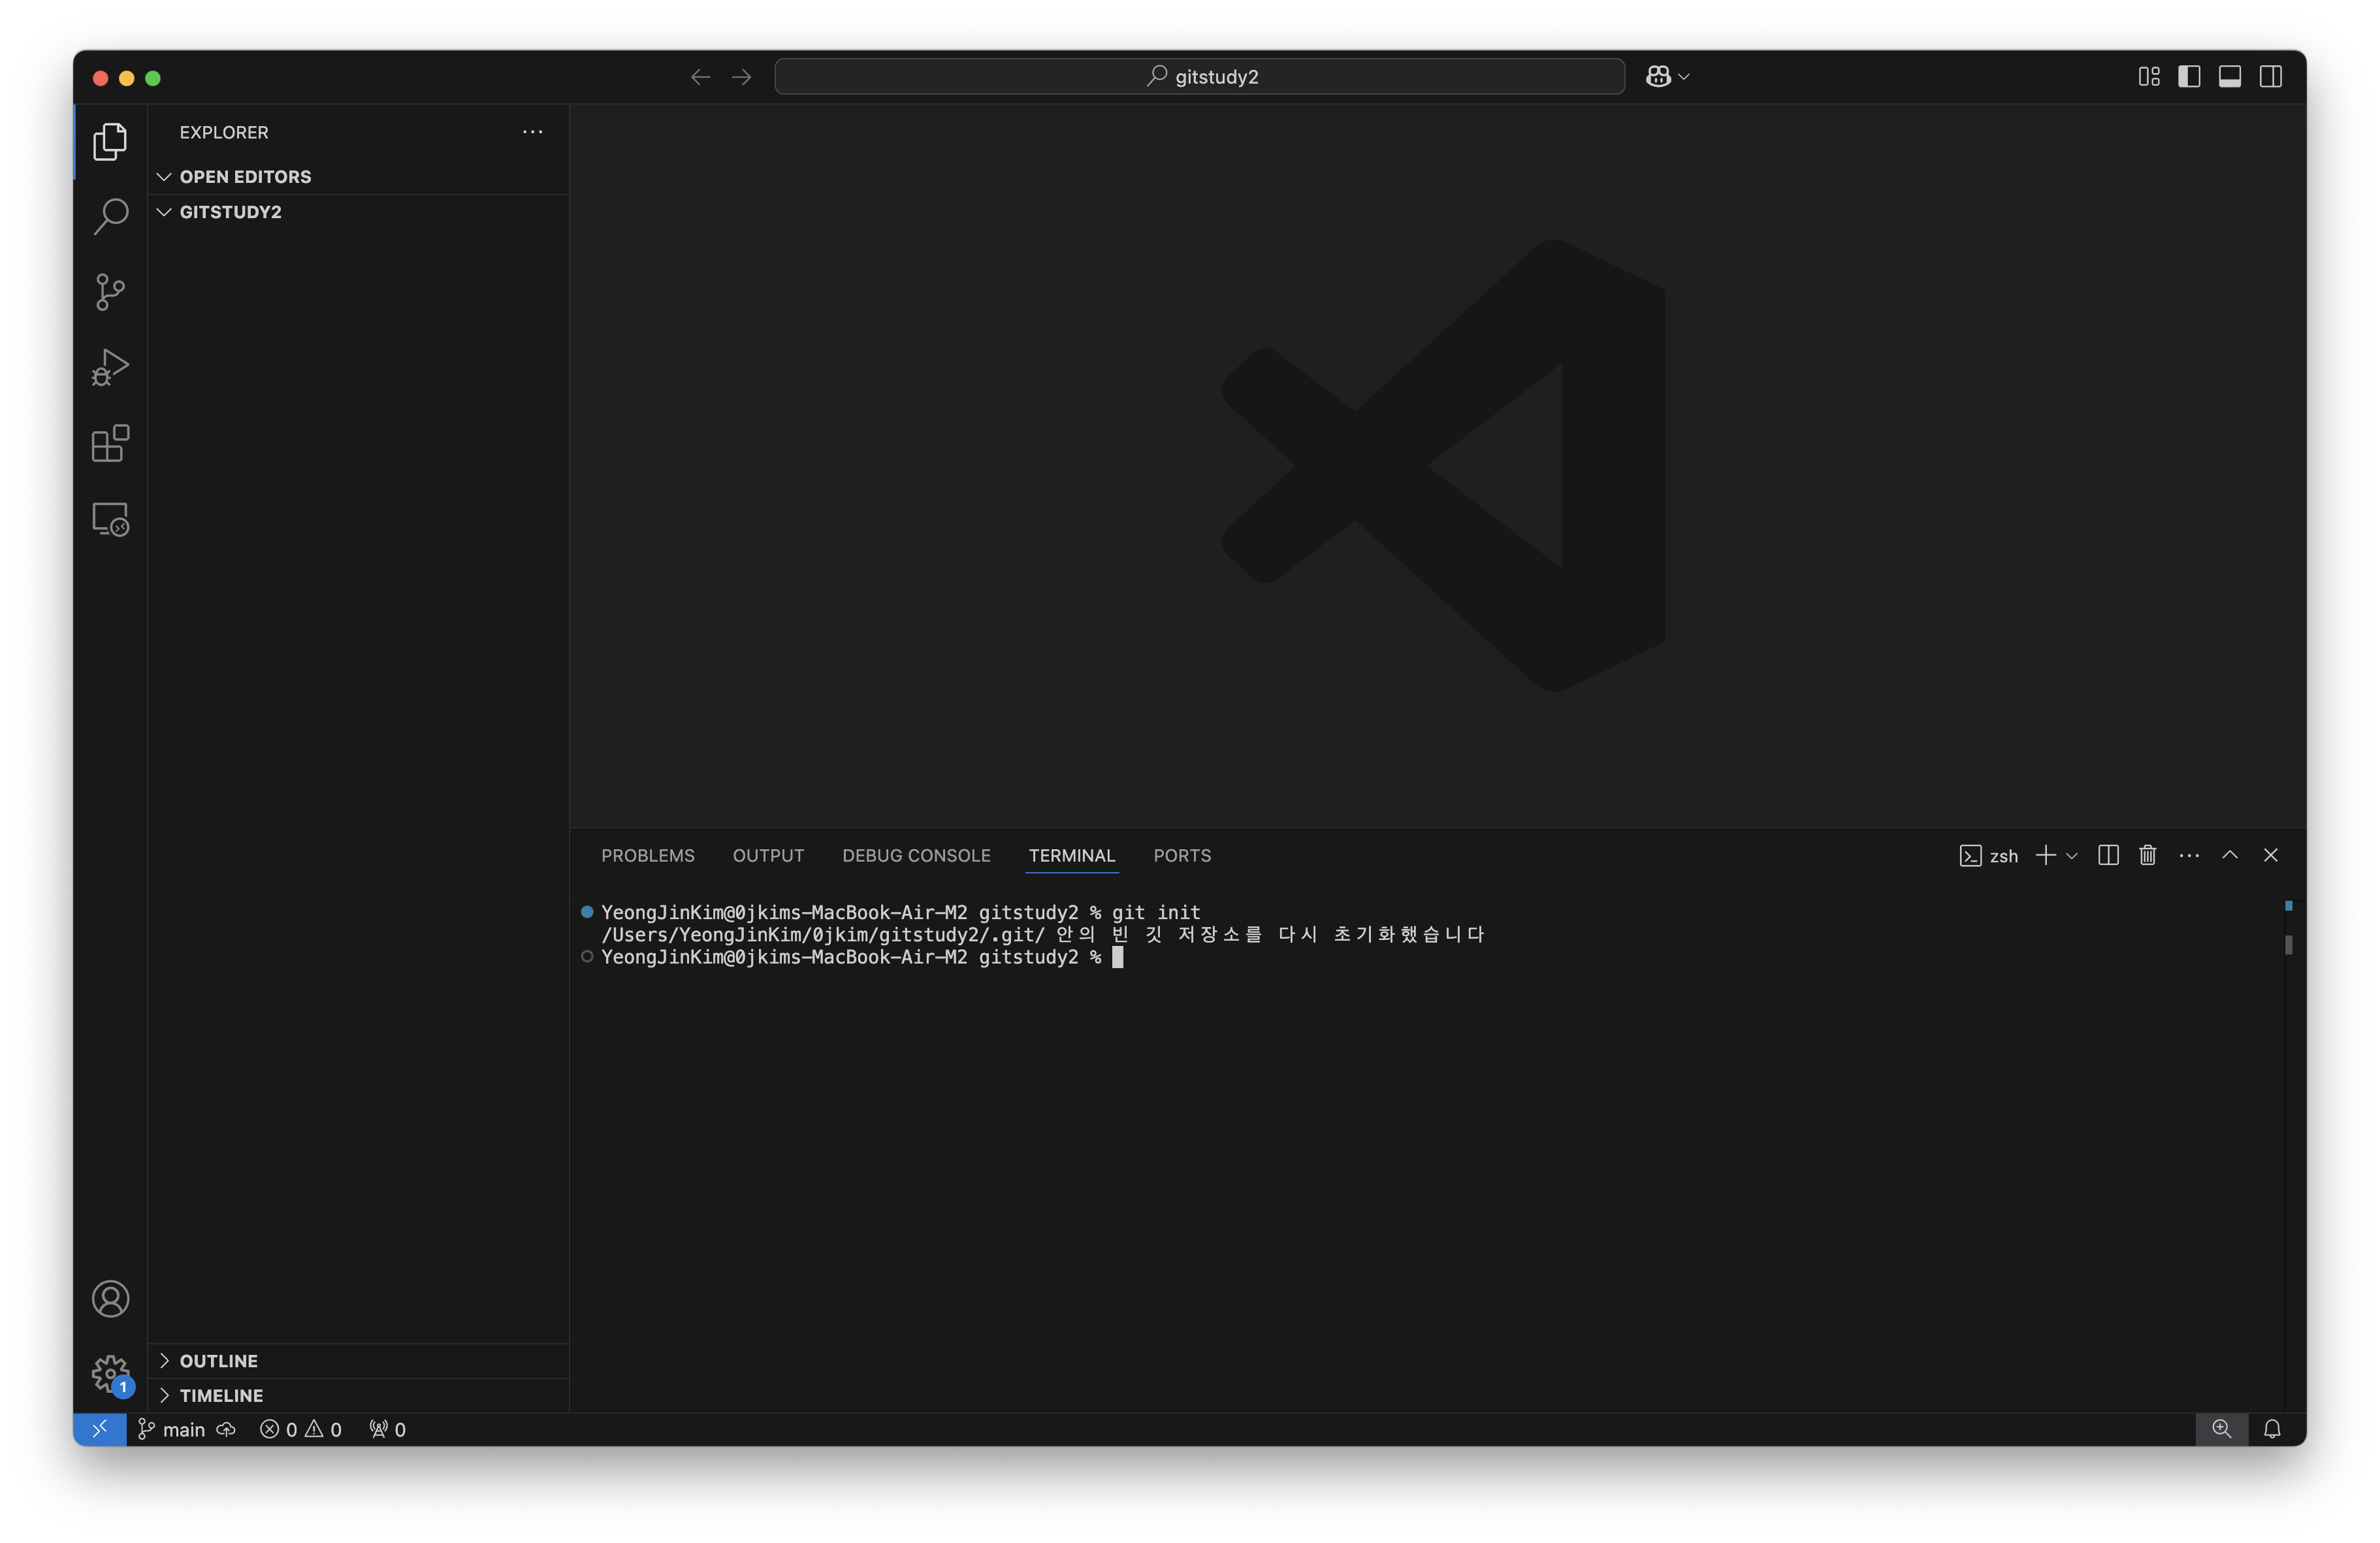Go back with the left arrow

coord(700,77)
